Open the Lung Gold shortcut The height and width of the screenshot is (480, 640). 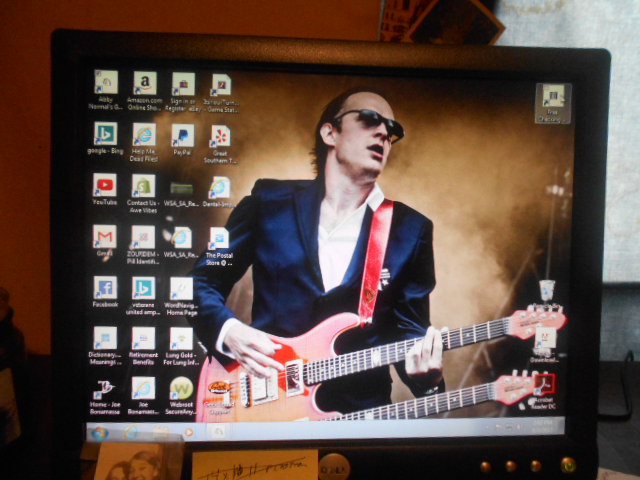[181, 338]
